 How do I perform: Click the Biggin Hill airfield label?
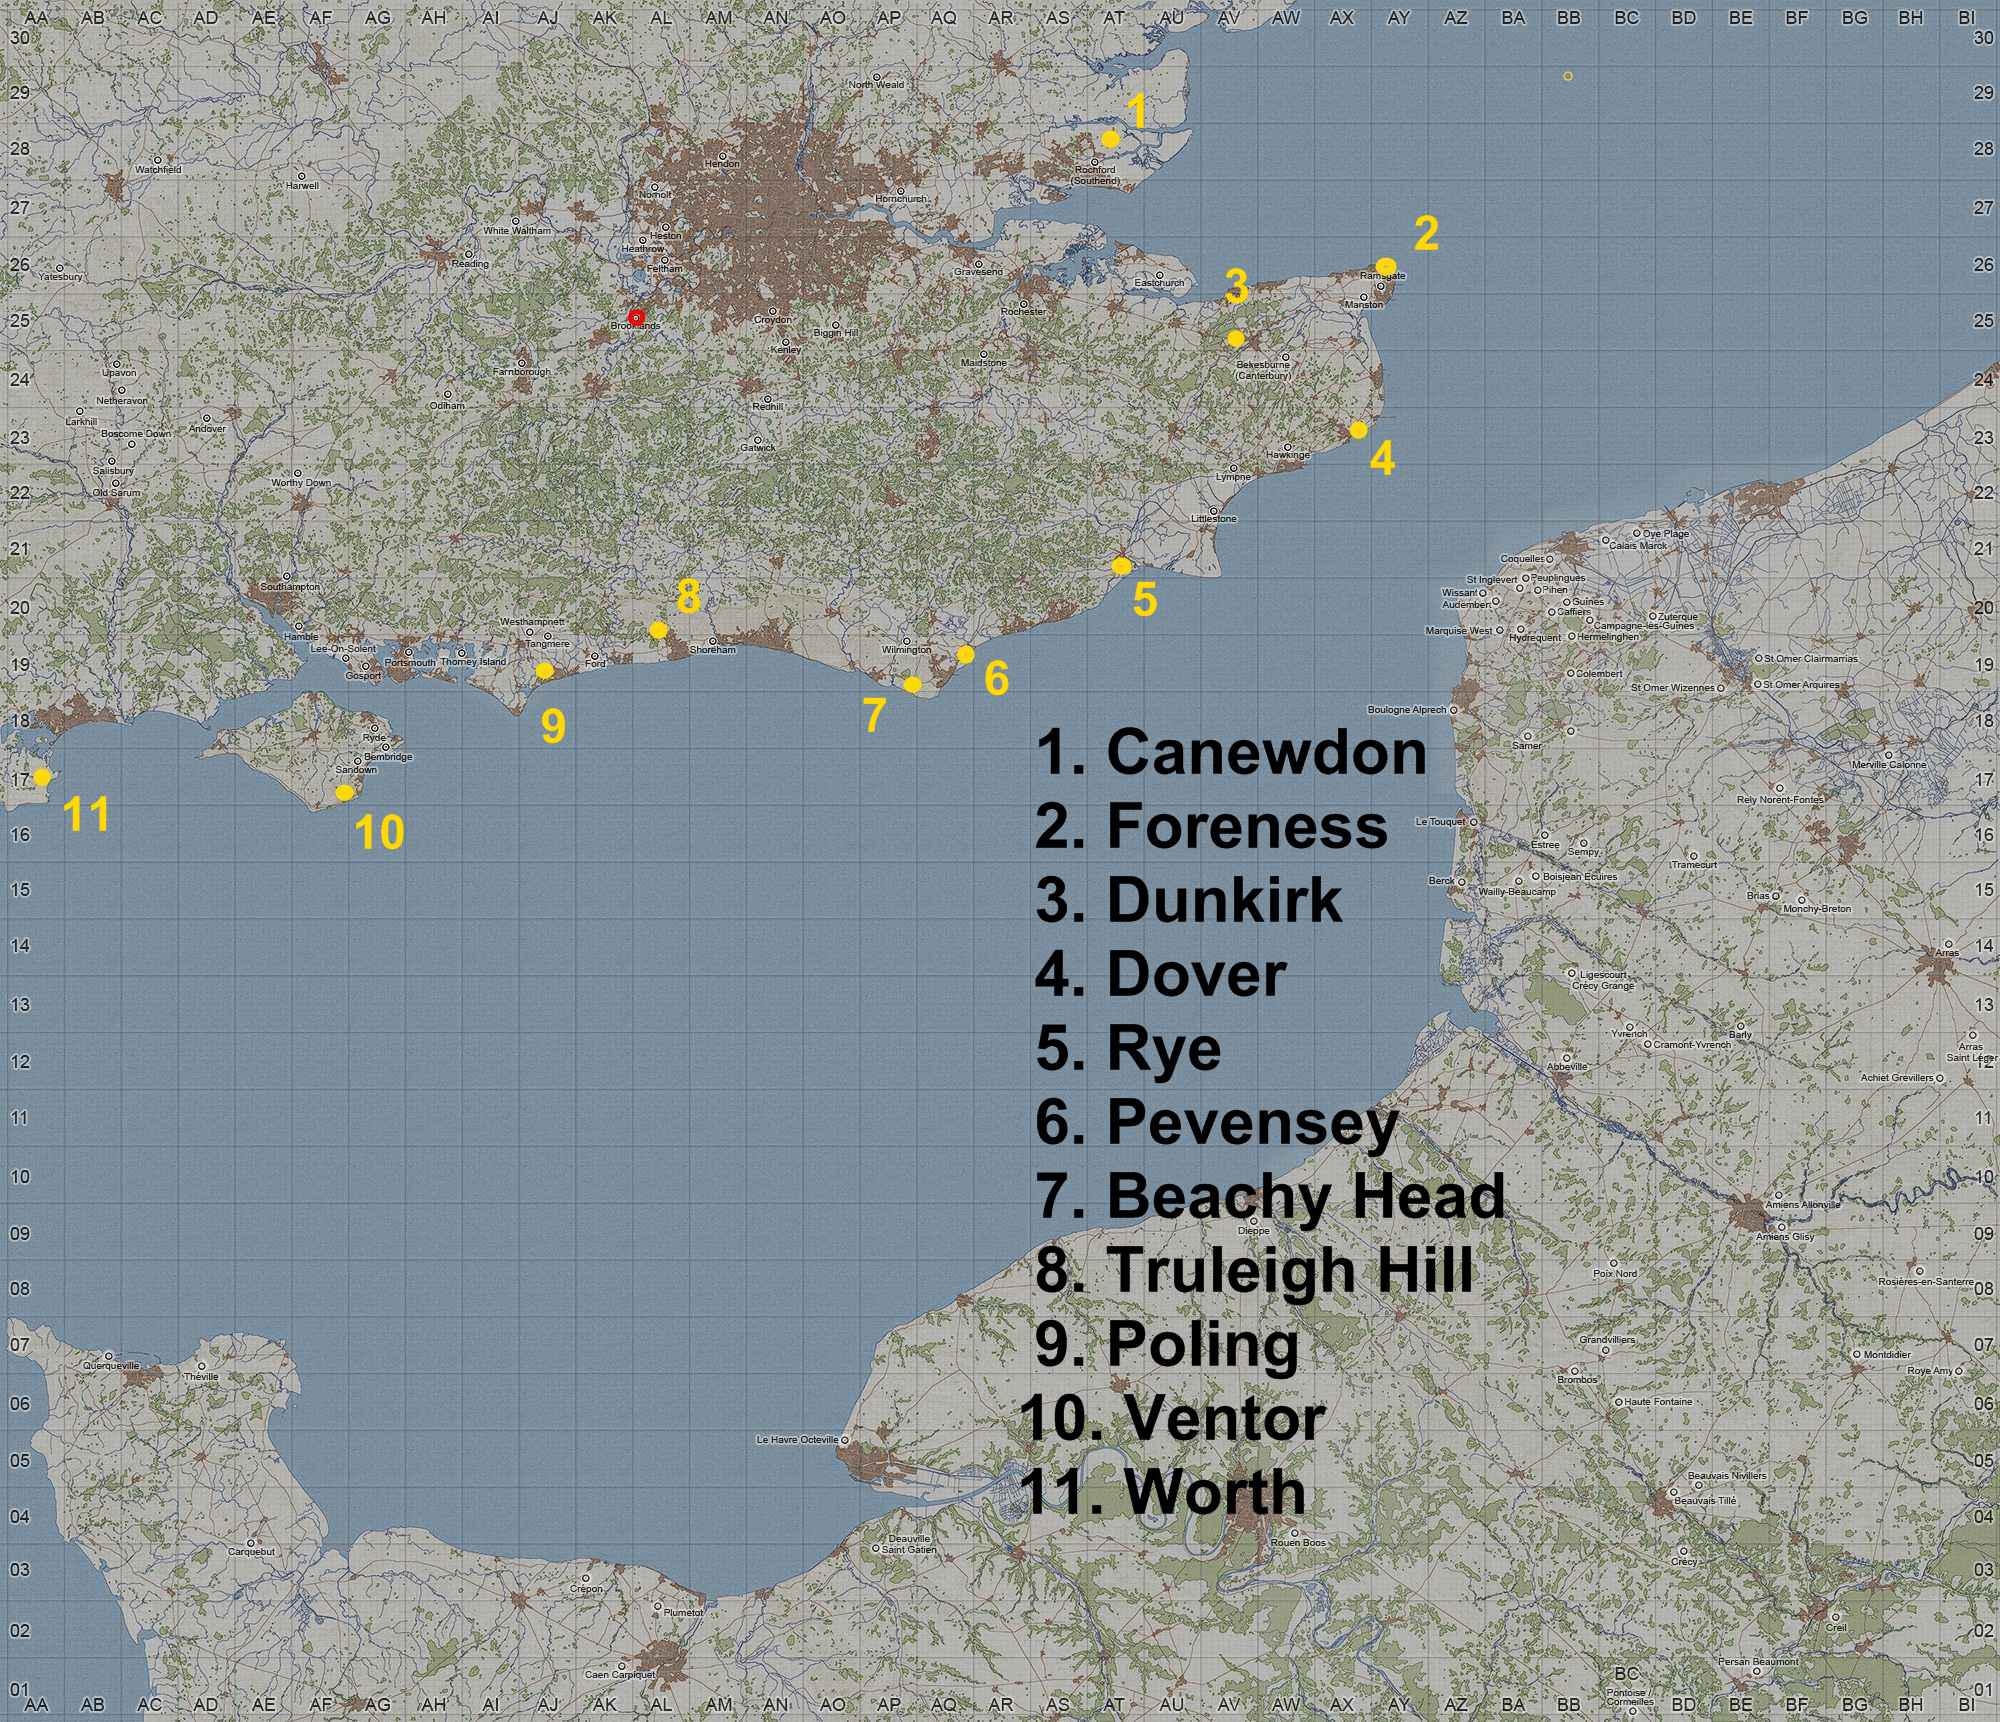[x=835, y=332]
